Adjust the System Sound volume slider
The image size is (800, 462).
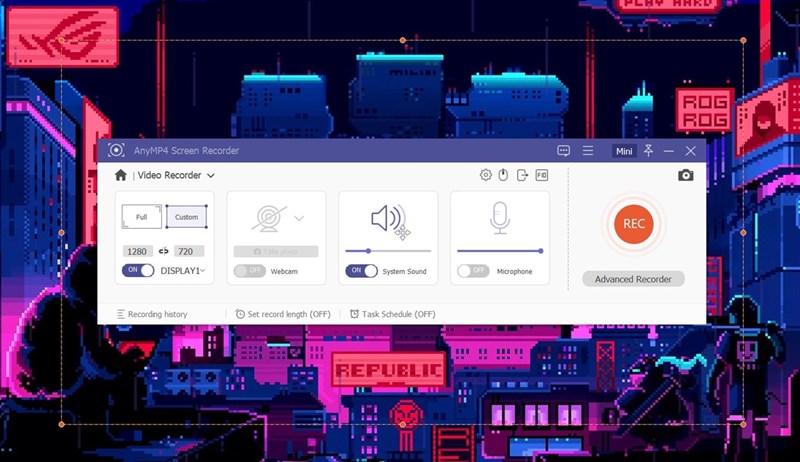coord(388,251)
